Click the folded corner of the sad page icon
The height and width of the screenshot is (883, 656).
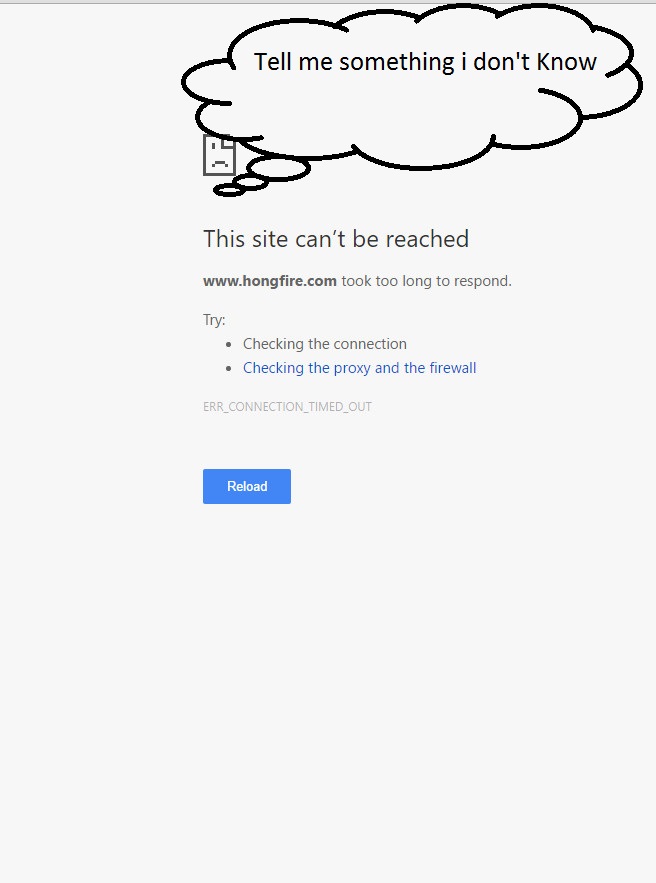pyautogui.click(x=230, y=141)
